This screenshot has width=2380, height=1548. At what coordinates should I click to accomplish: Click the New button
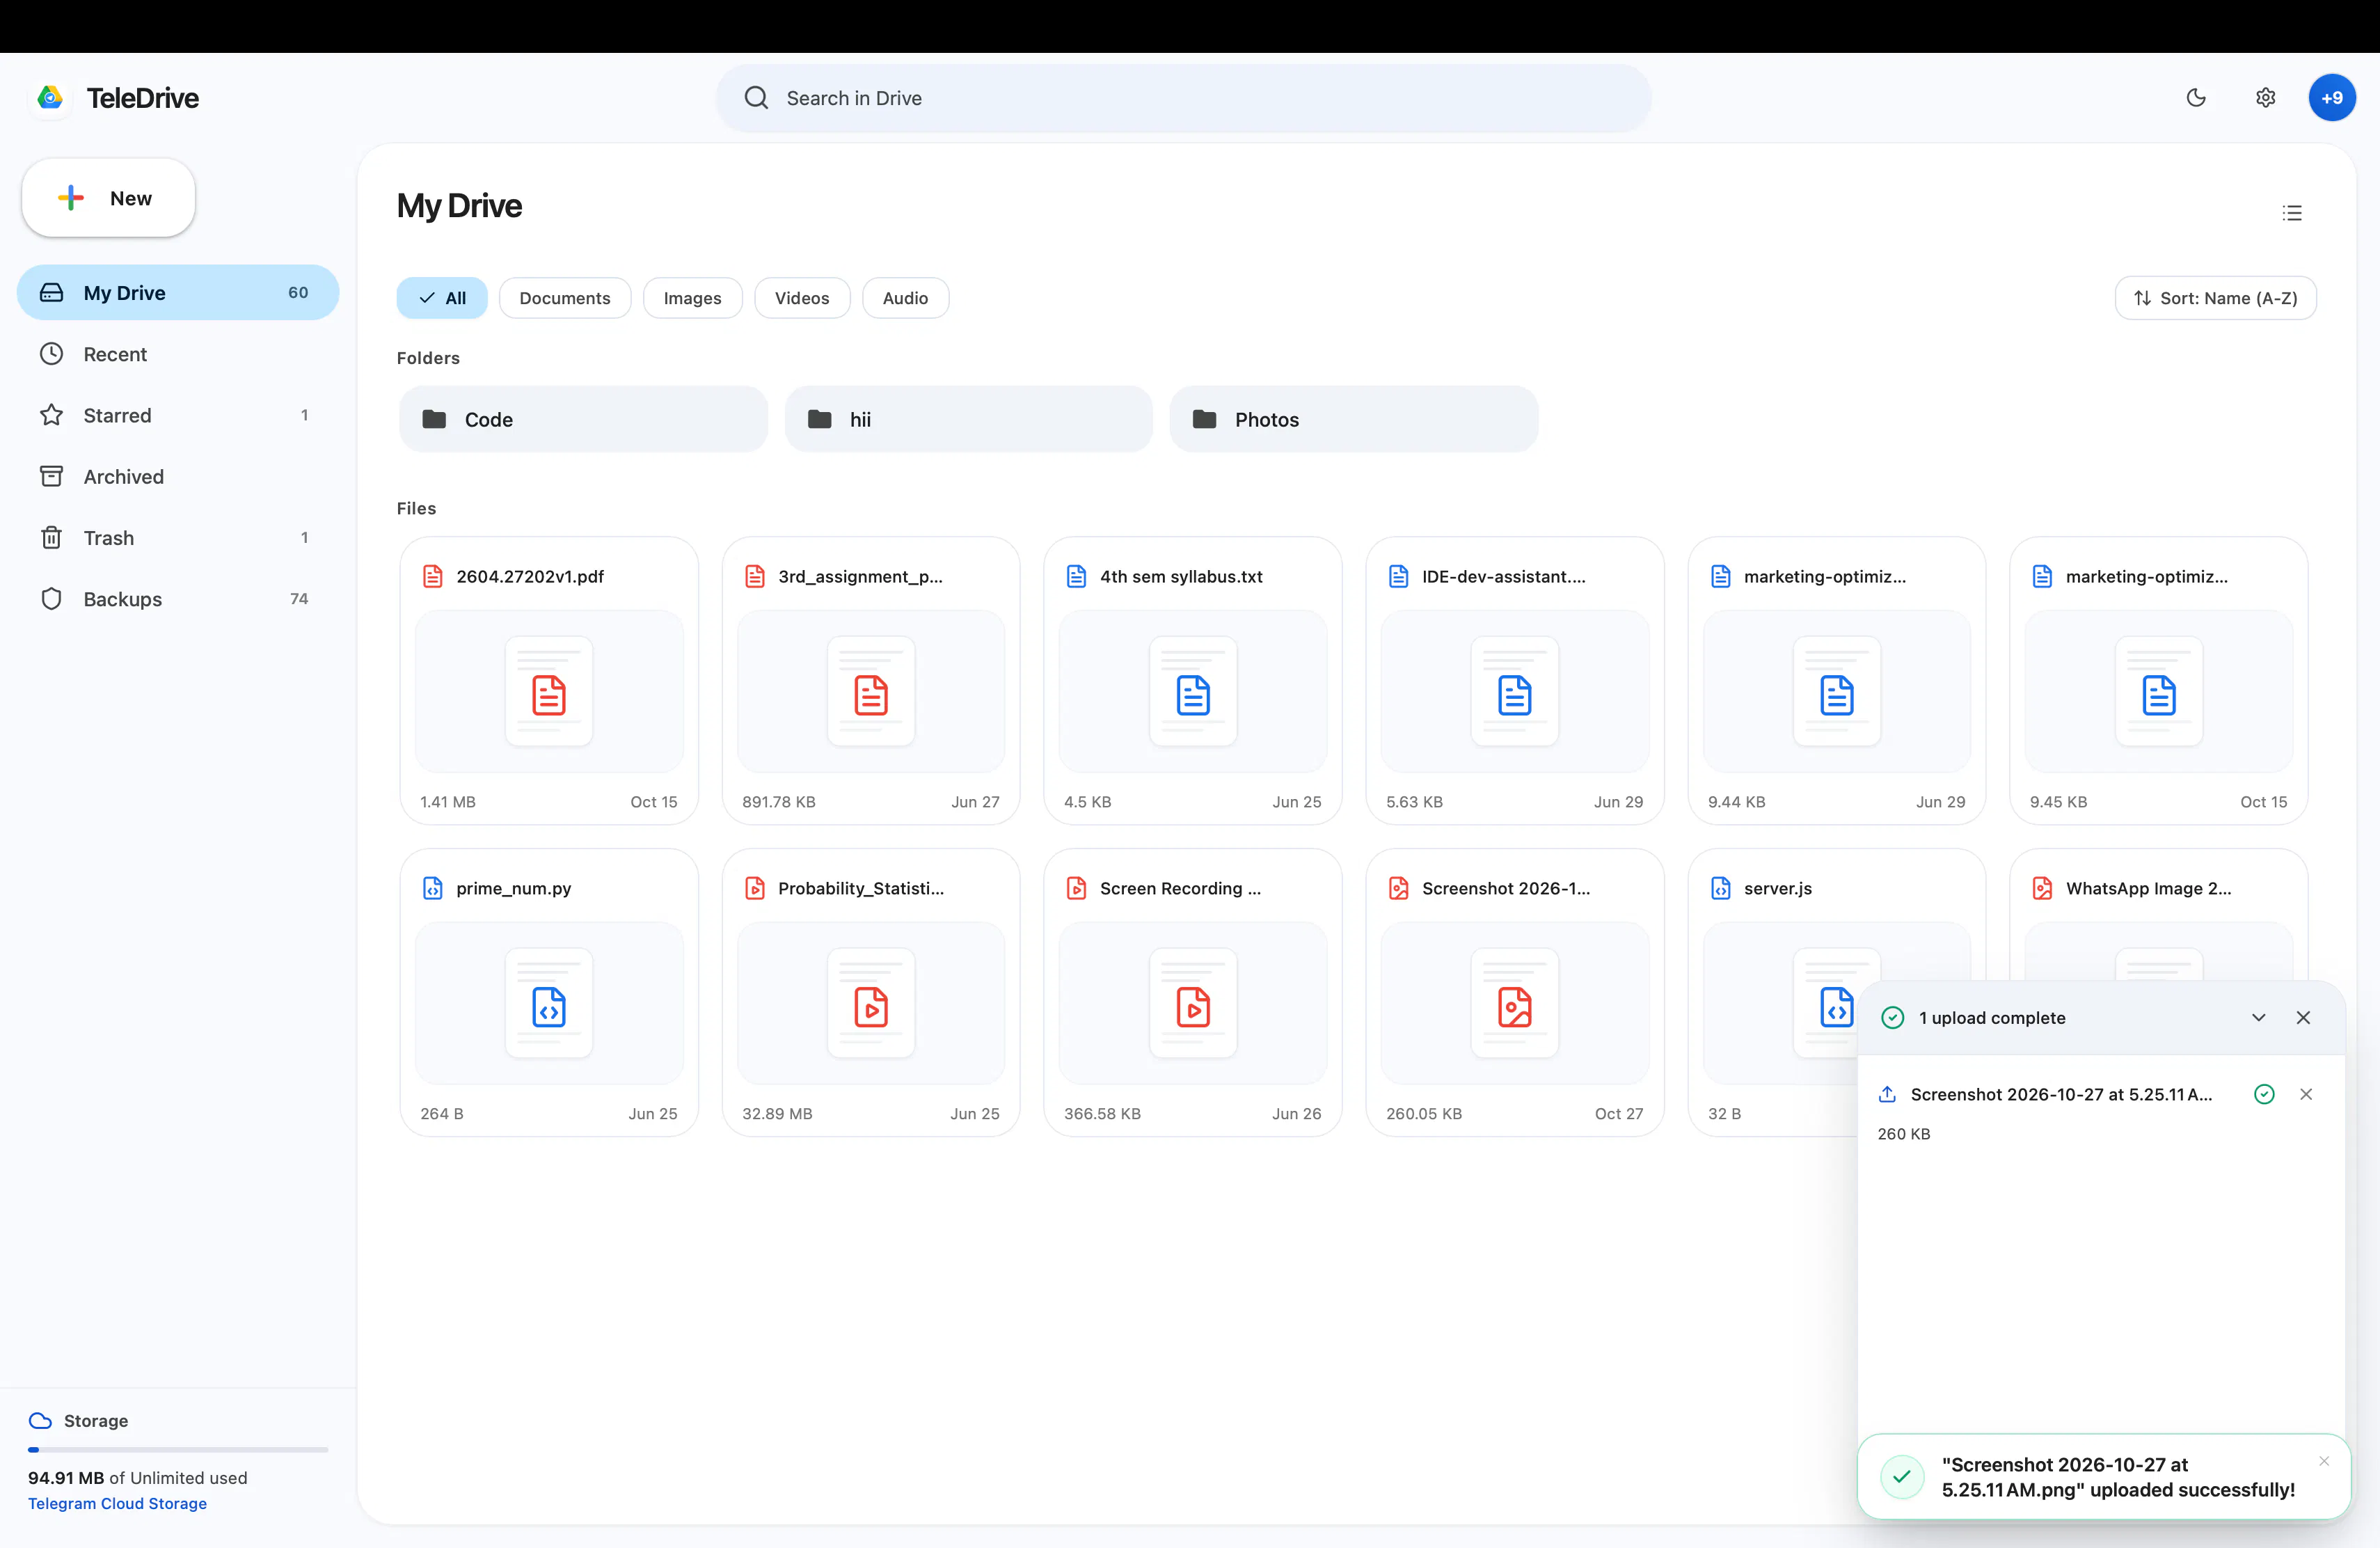[109, 198]
